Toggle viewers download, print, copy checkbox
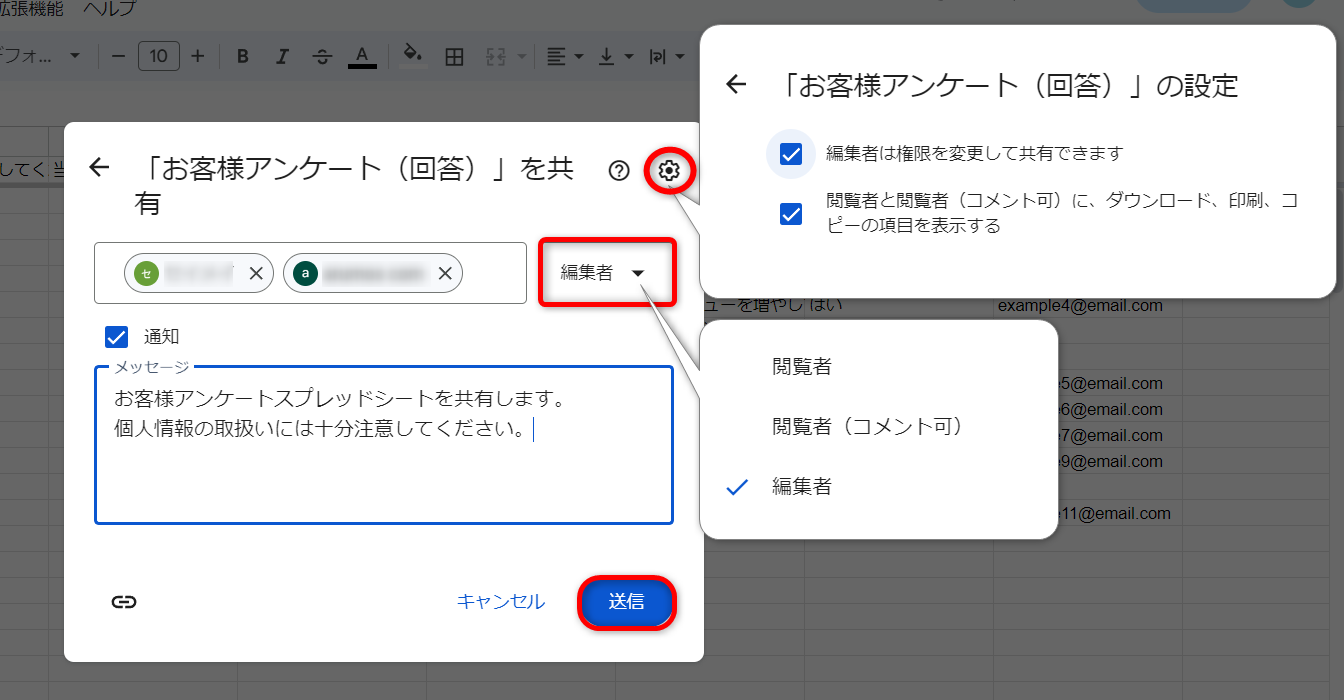Viewport: 1344px width, 700px height. coord(791,213)
